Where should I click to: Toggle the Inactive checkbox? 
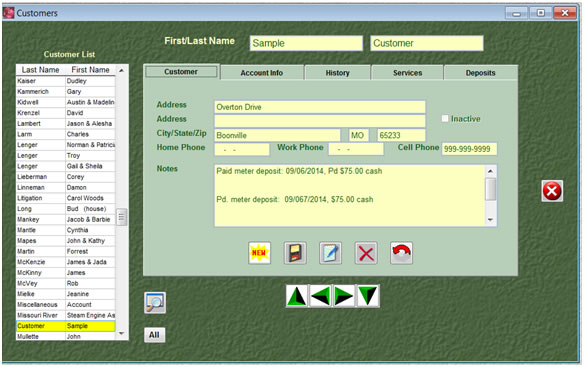click(x=445, y=118)
